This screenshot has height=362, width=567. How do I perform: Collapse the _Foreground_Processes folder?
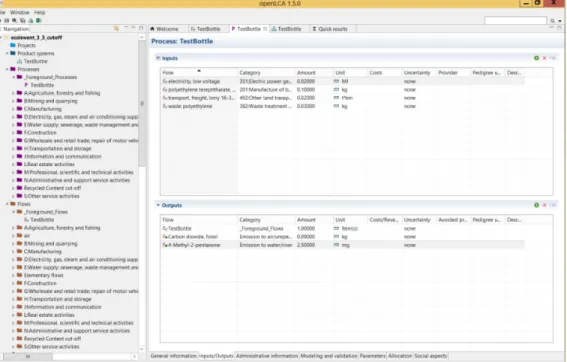13,77
